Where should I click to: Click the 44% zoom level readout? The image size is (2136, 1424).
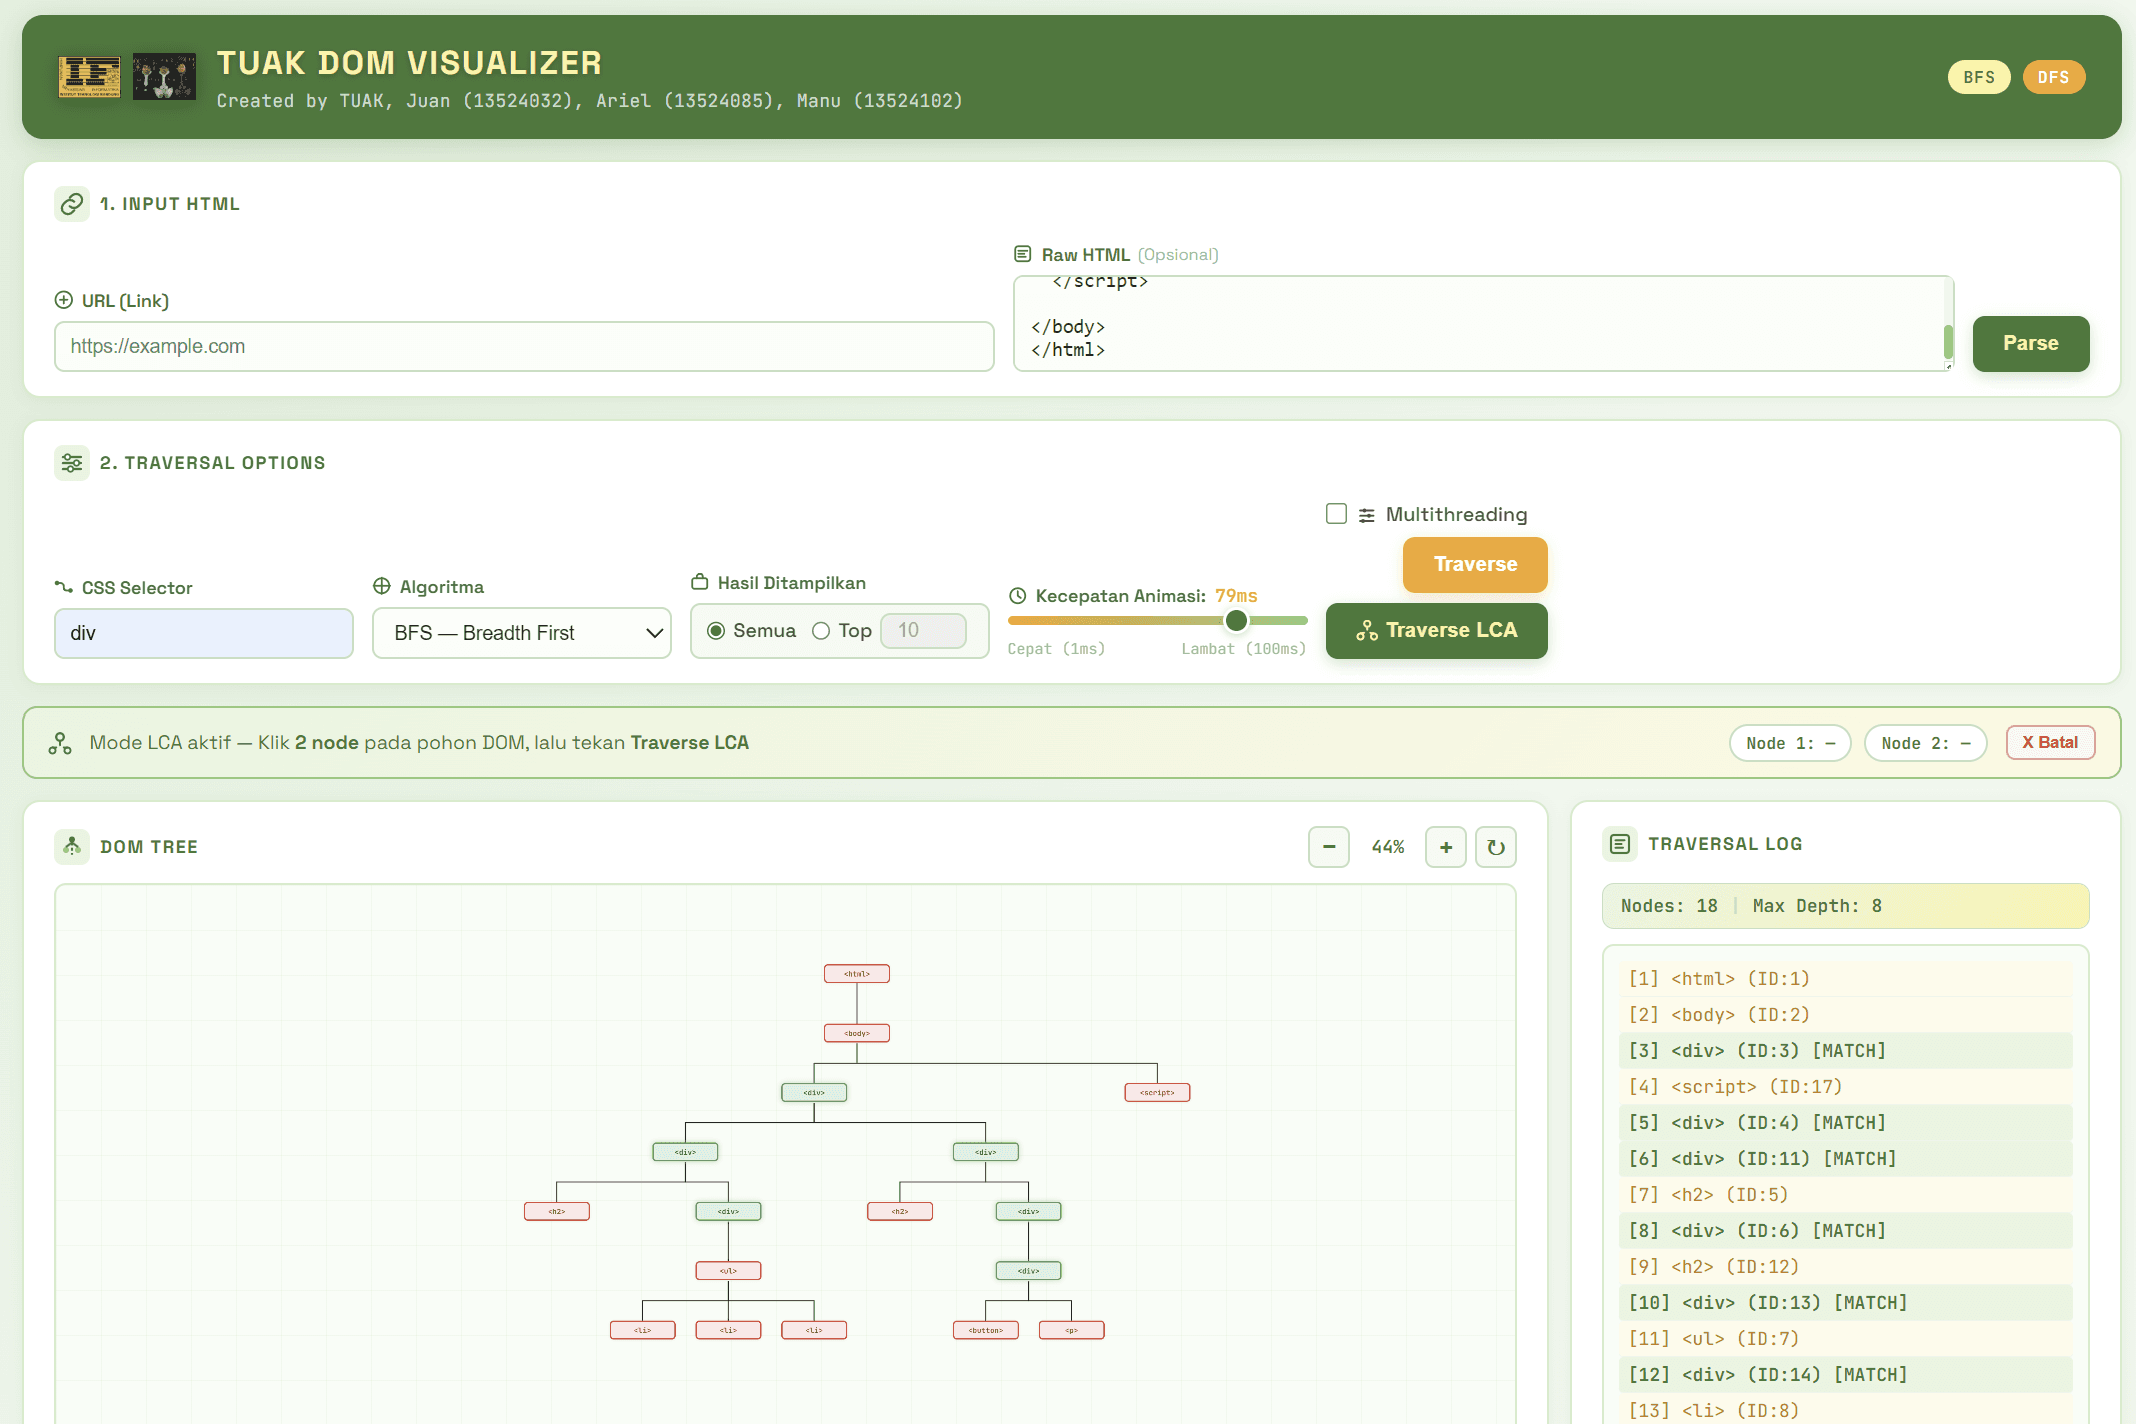[x=1388, y=847]
